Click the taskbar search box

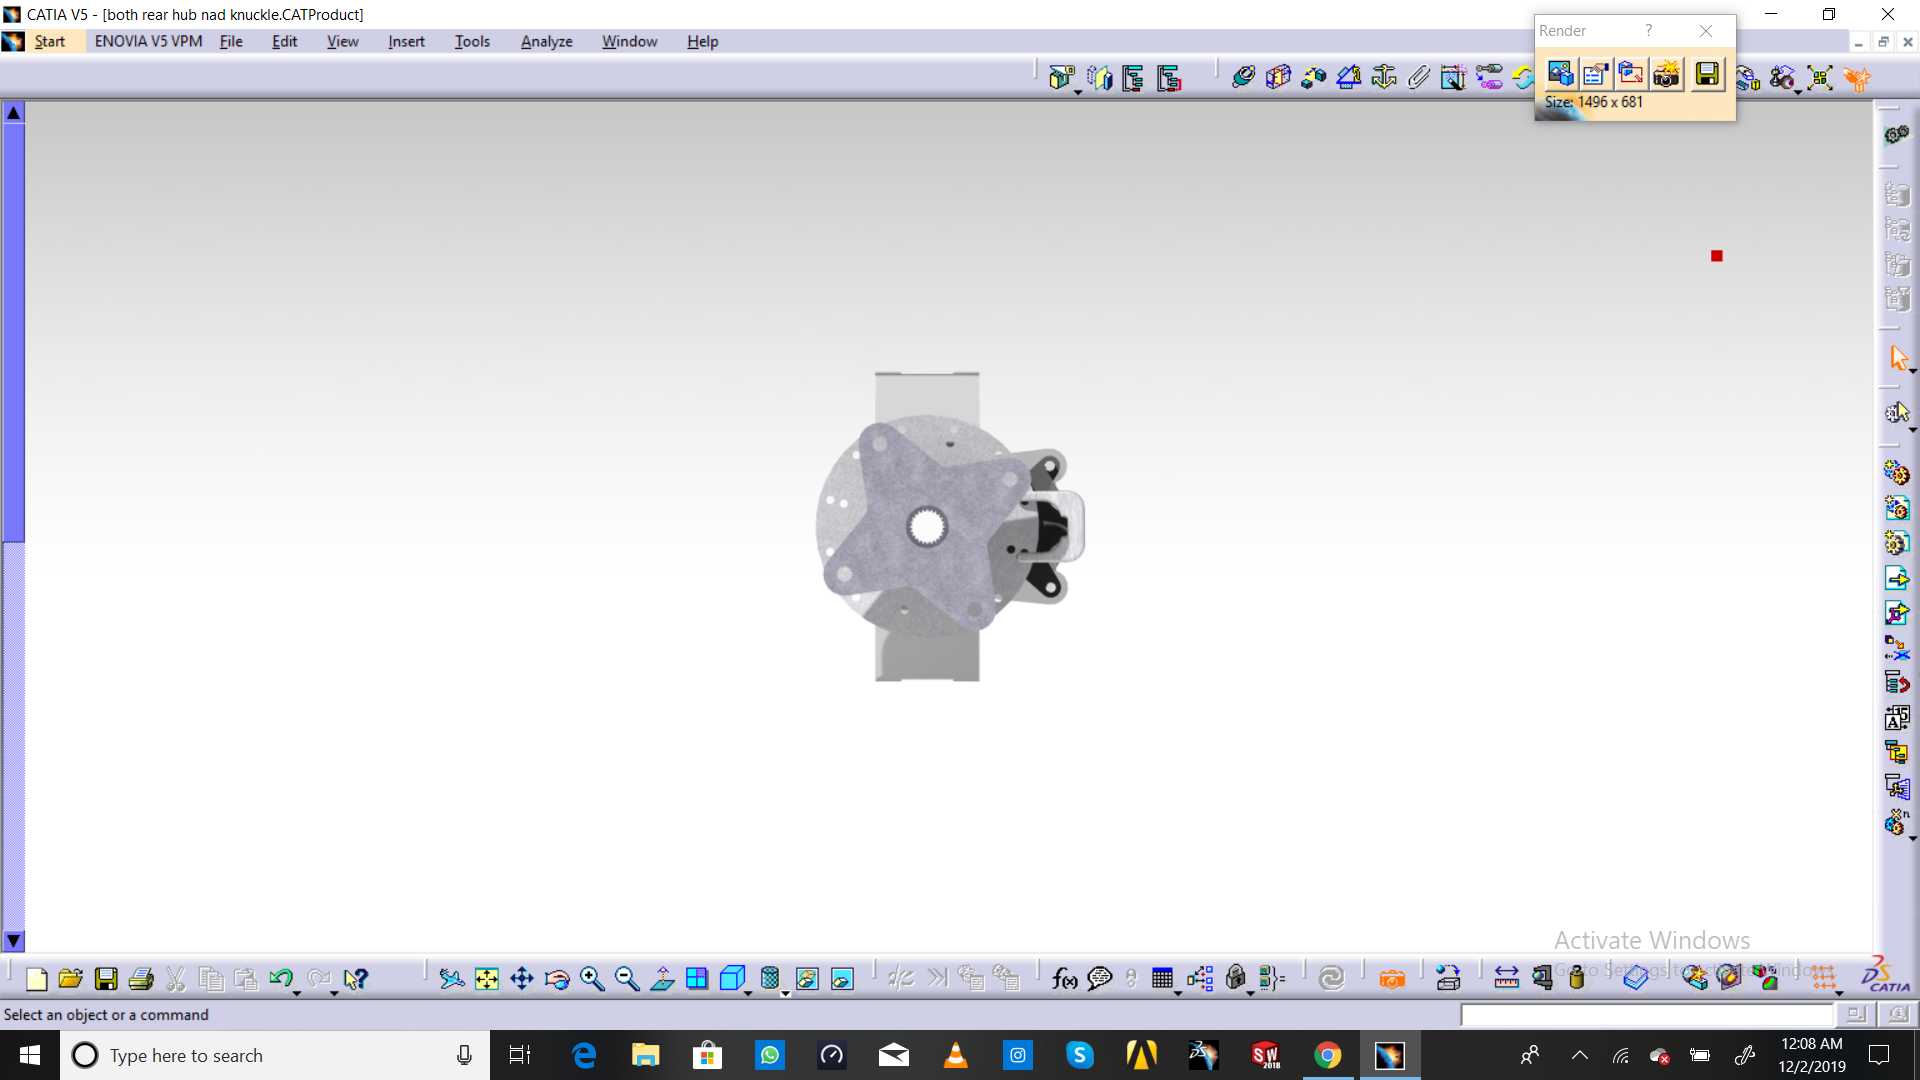pos(275,1055)
